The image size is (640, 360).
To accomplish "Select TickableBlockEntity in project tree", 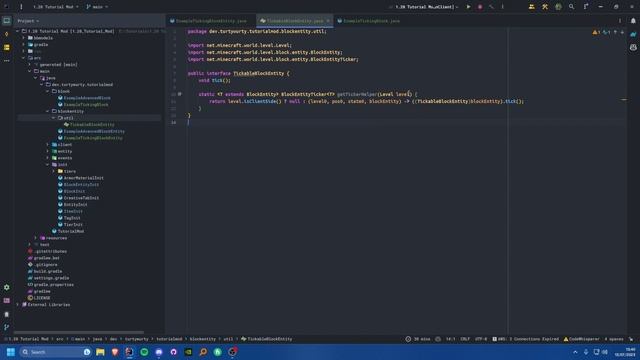I will [x=91, y=124].
